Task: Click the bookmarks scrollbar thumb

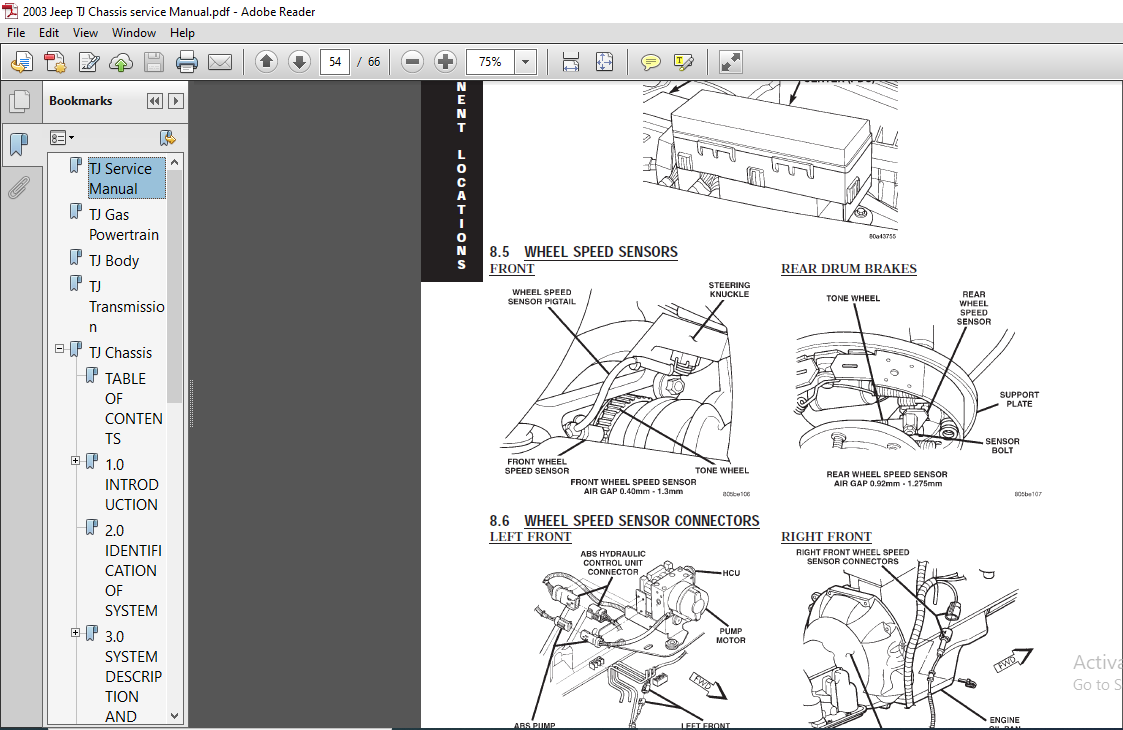Action: pos(174,287)
